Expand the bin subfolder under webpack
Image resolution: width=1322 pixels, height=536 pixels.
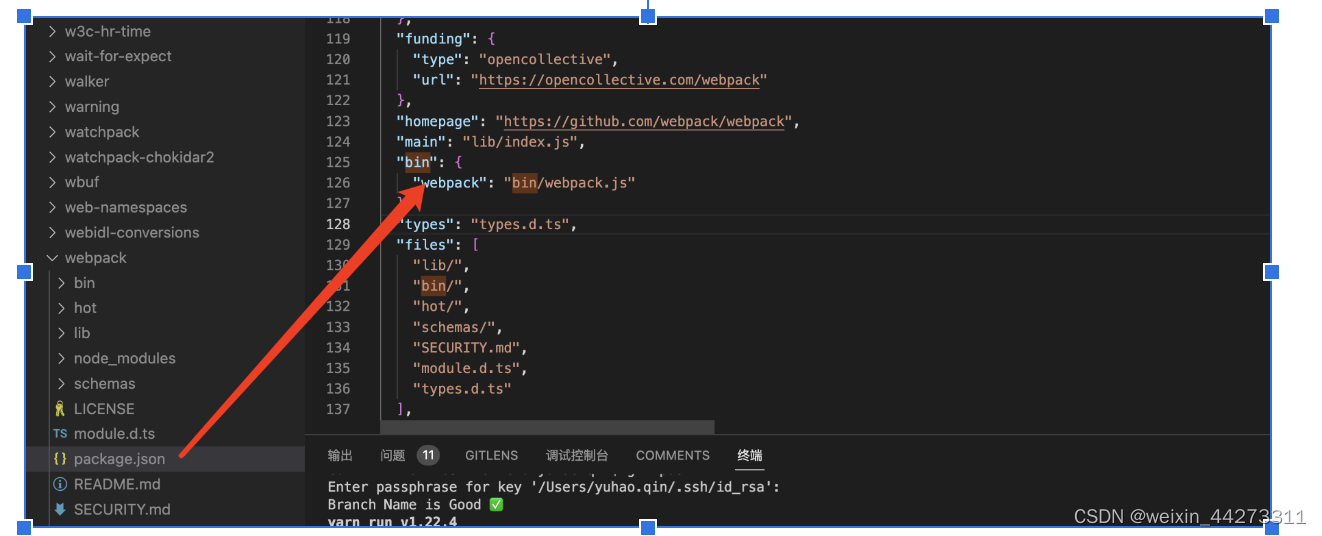84,283
